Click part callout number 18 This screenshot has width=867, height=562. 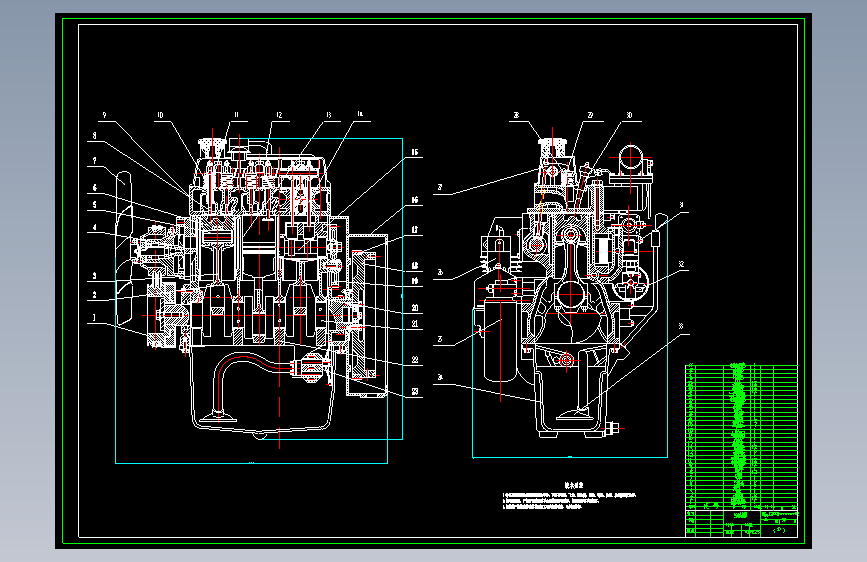pyautogui.click(x=415, y=266)
